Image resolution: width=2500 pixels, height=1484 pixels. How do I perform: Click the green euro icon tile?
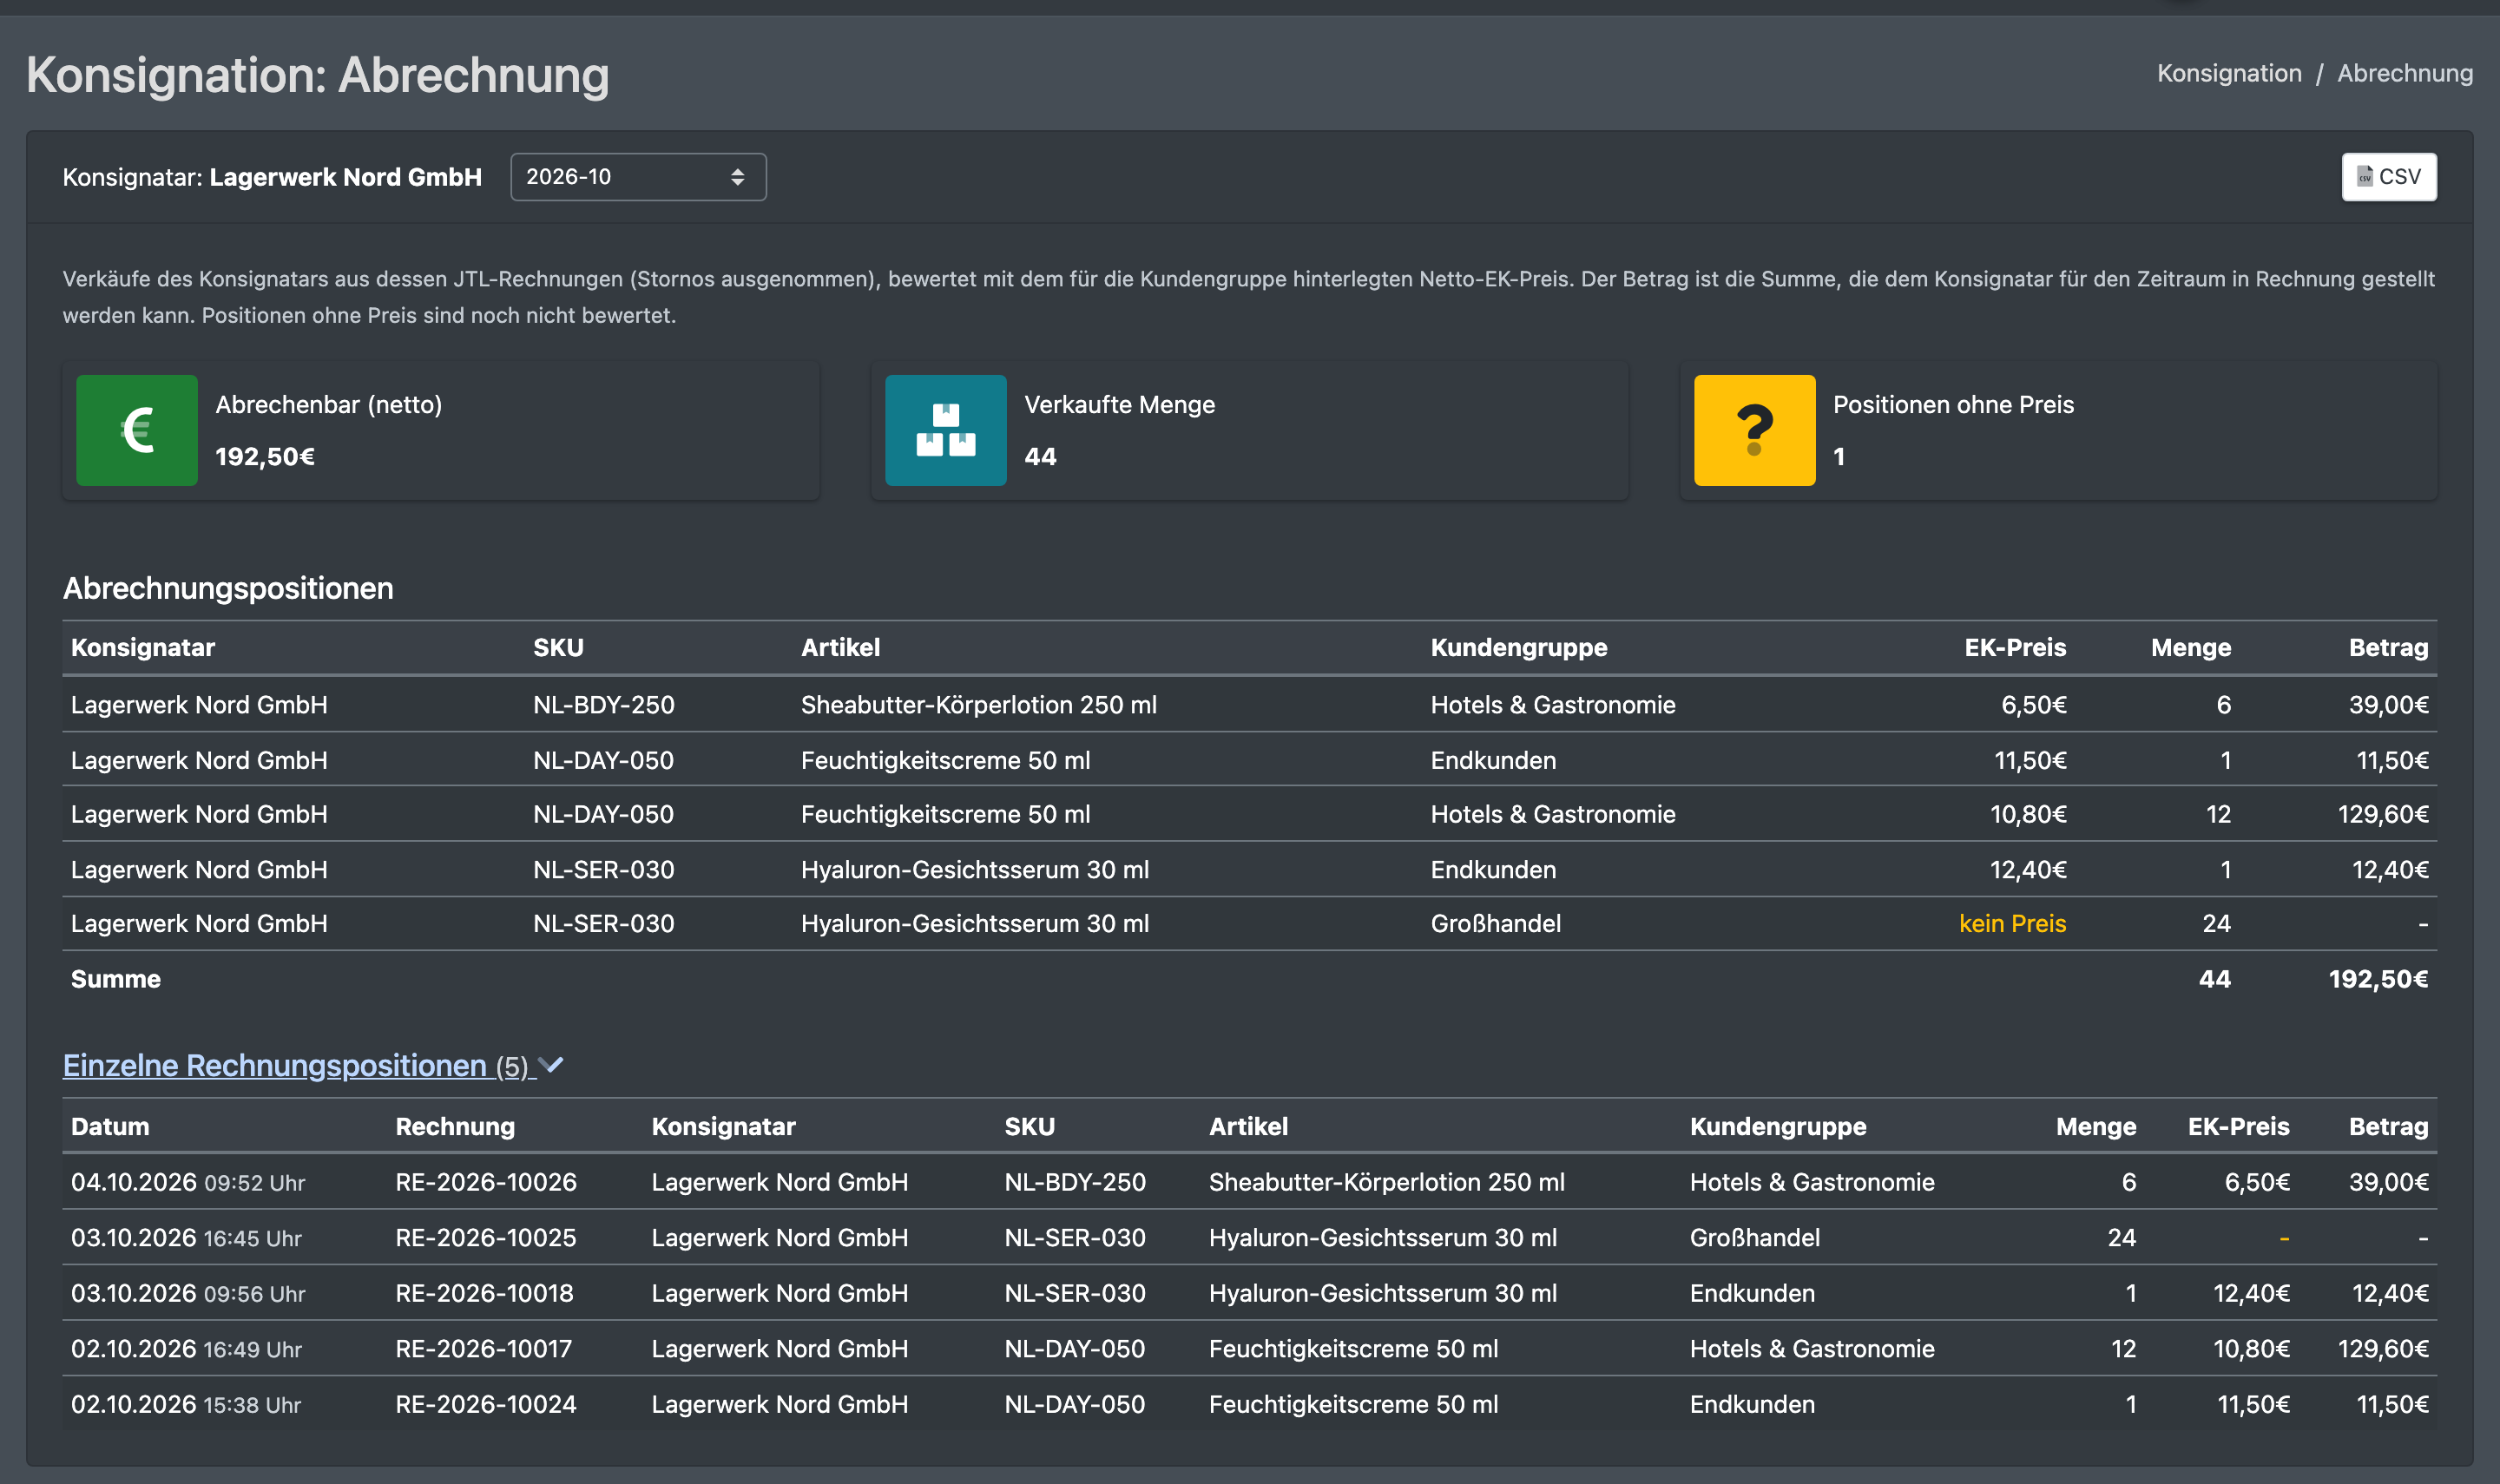point(137,430)
